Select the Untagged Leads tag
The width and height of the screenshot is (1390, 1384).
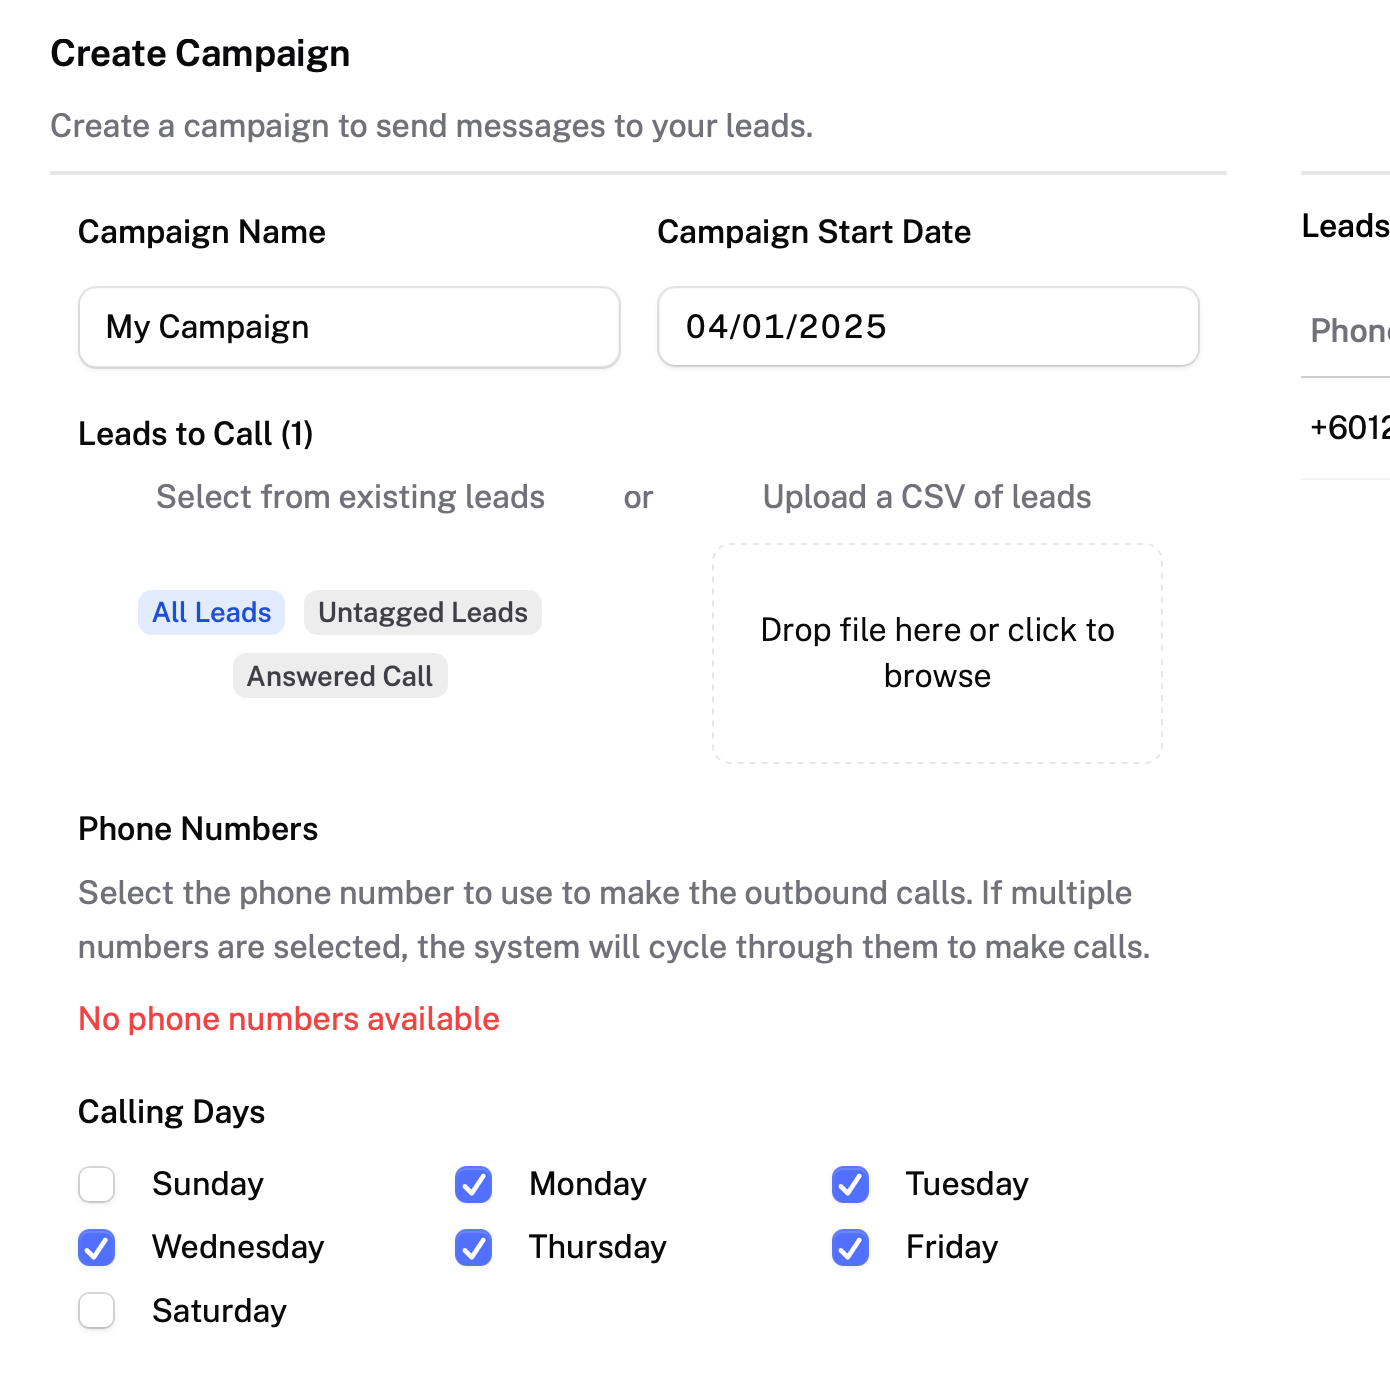pos(423,612)
